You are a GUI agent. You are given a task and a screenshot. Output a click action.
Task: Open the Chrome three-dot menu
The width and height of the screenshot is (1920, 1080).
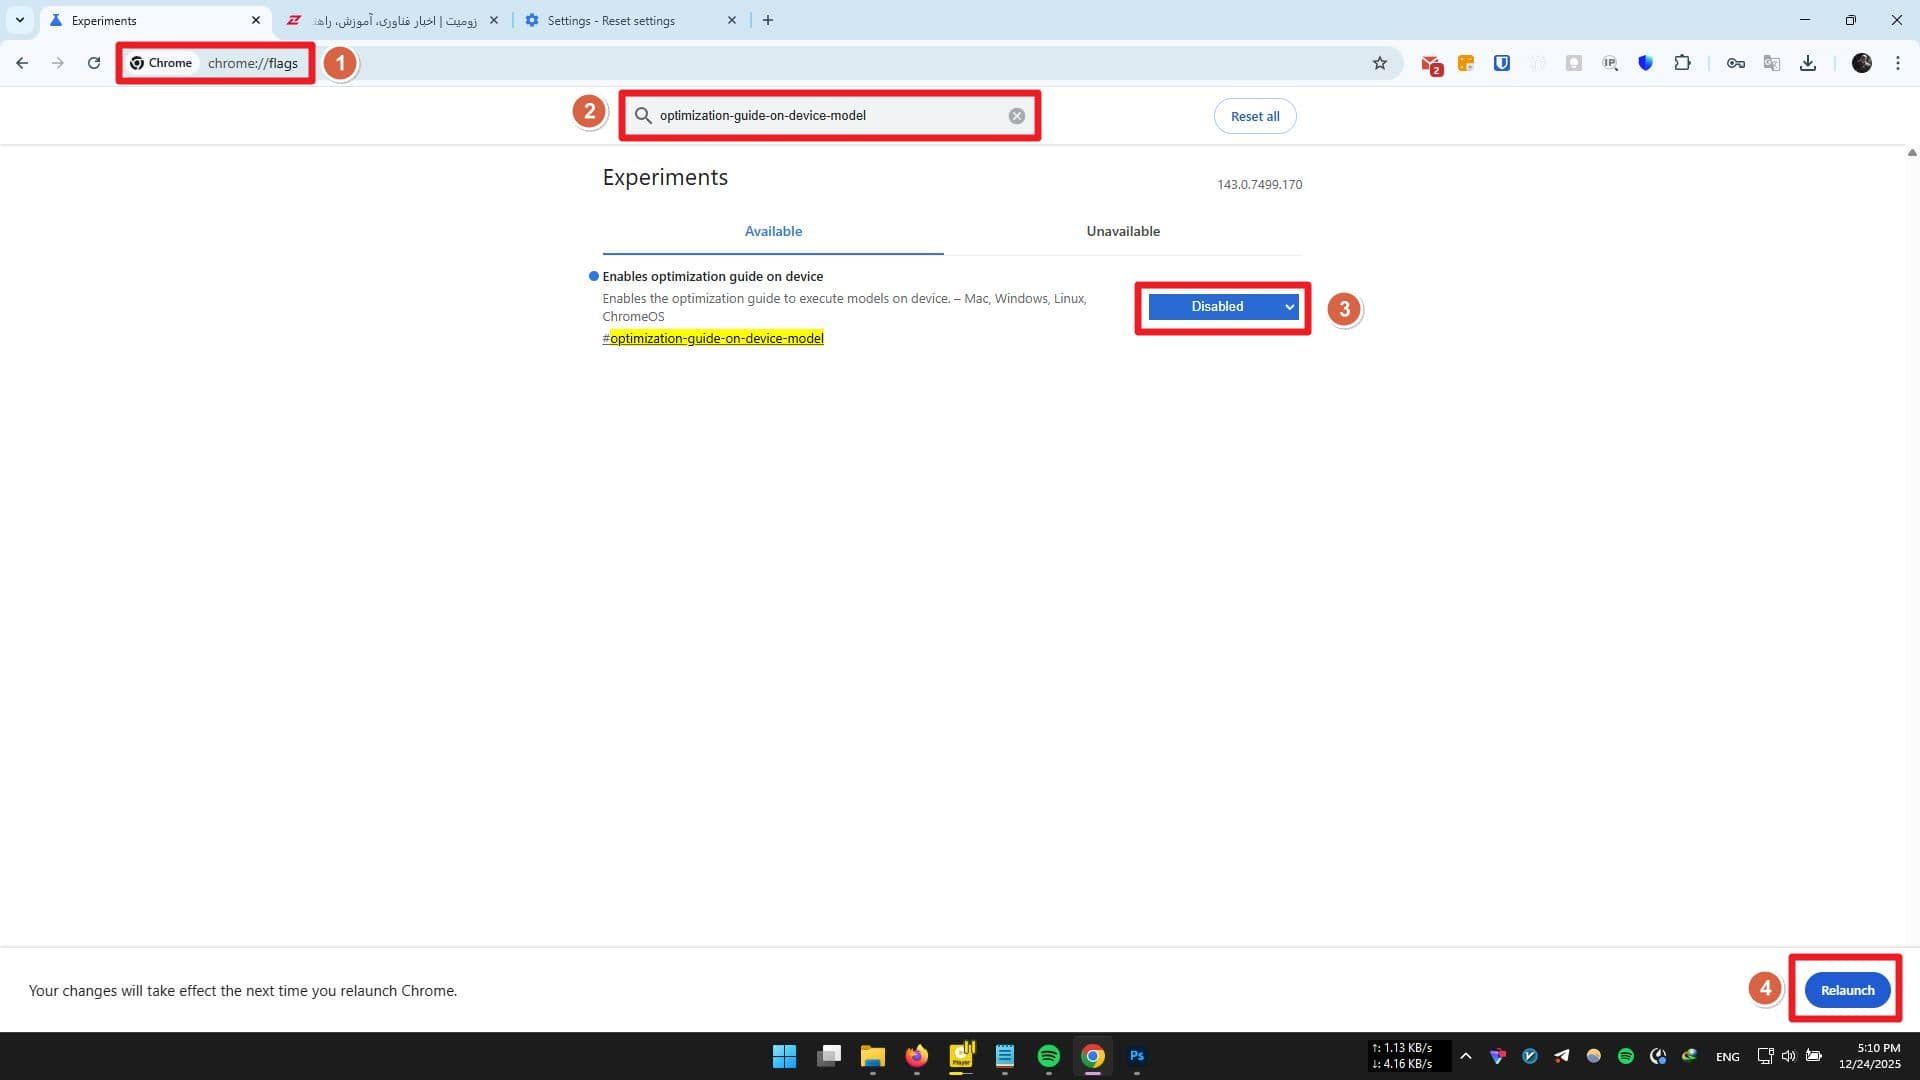pyautogui.click(x=1897, y=63)
